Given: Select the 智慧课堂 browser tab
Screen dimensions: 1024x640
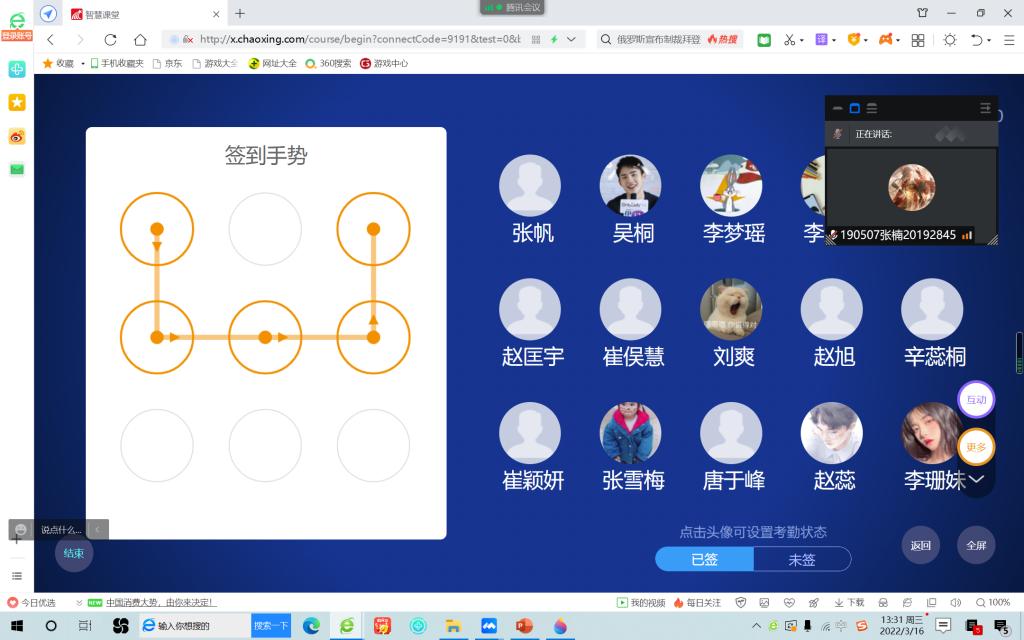Looking at the screenshot, I should tap(140, 14).
